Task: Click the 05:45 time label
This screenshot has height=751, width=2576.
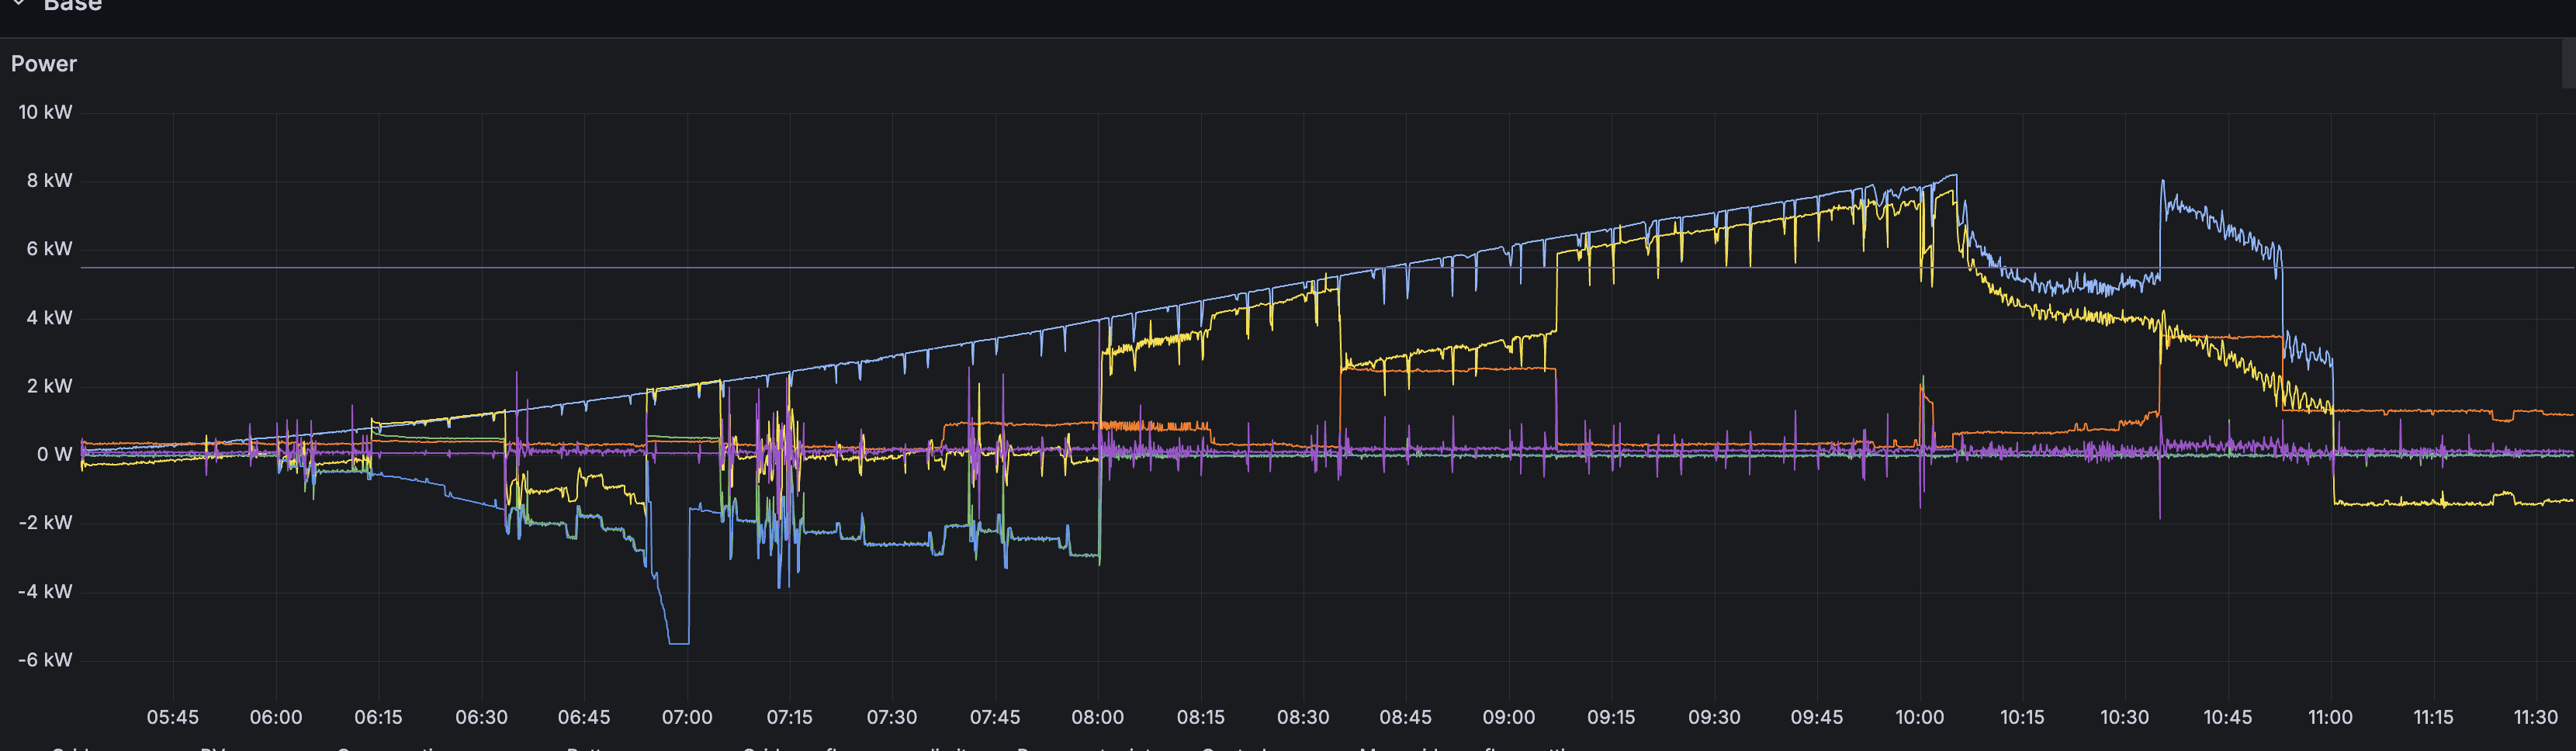Action: 173,717
